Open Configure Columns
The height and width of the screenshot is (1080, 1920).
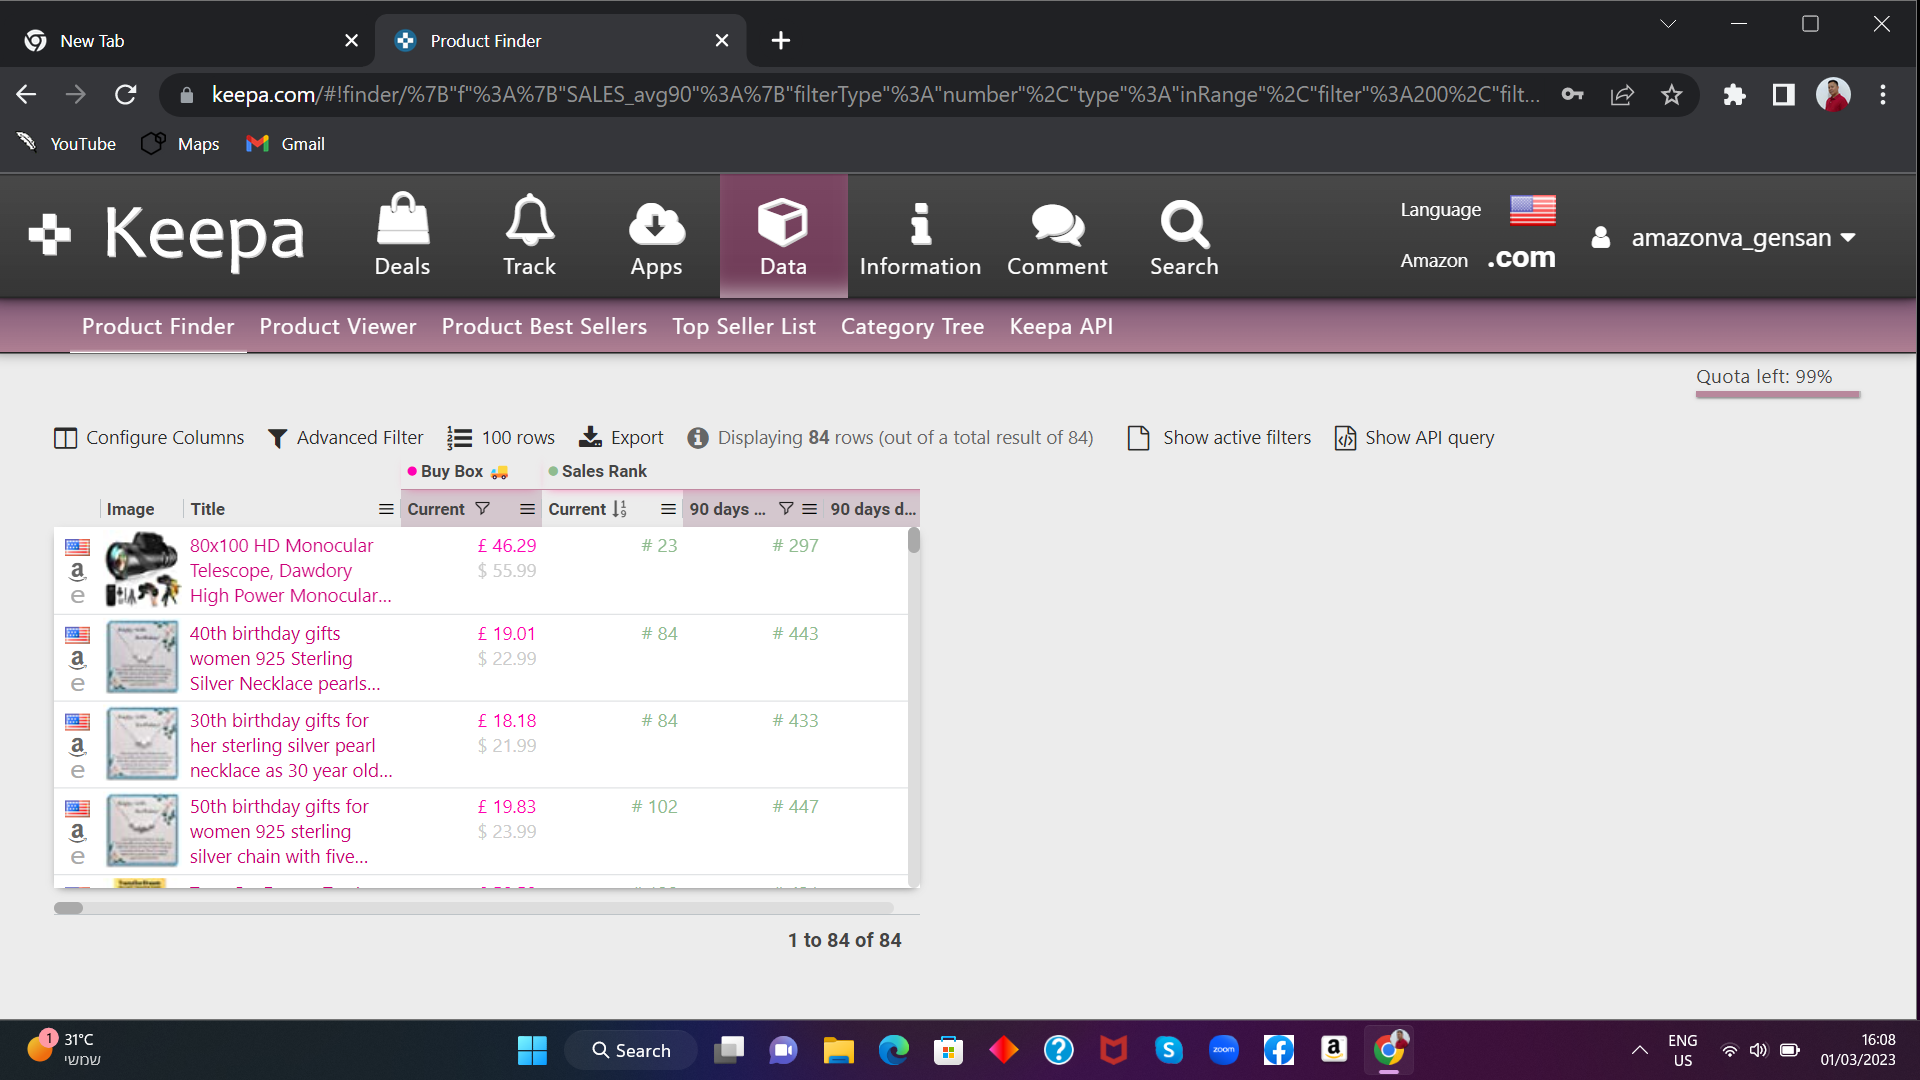pos(150,437)
